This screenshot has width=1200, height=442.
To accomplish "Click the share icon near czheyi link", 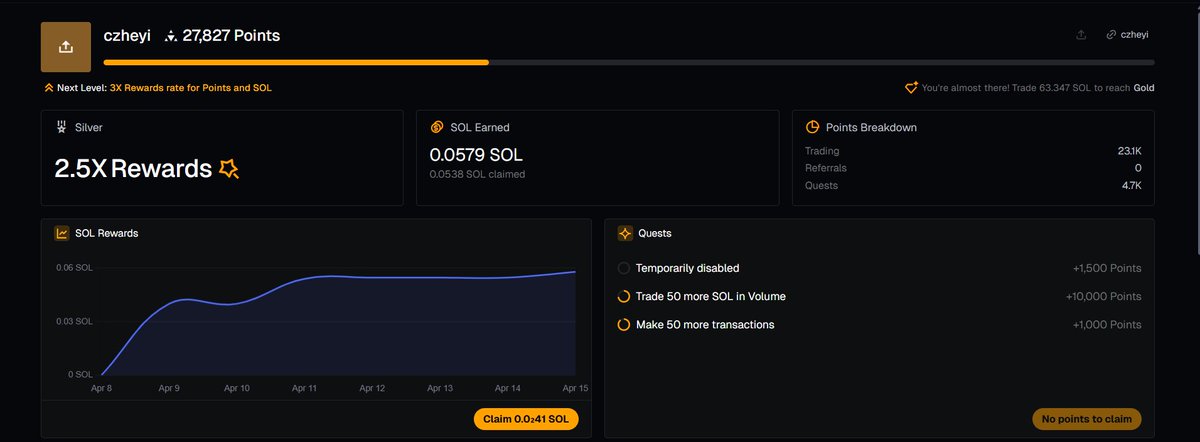I will click(1081, 35).
